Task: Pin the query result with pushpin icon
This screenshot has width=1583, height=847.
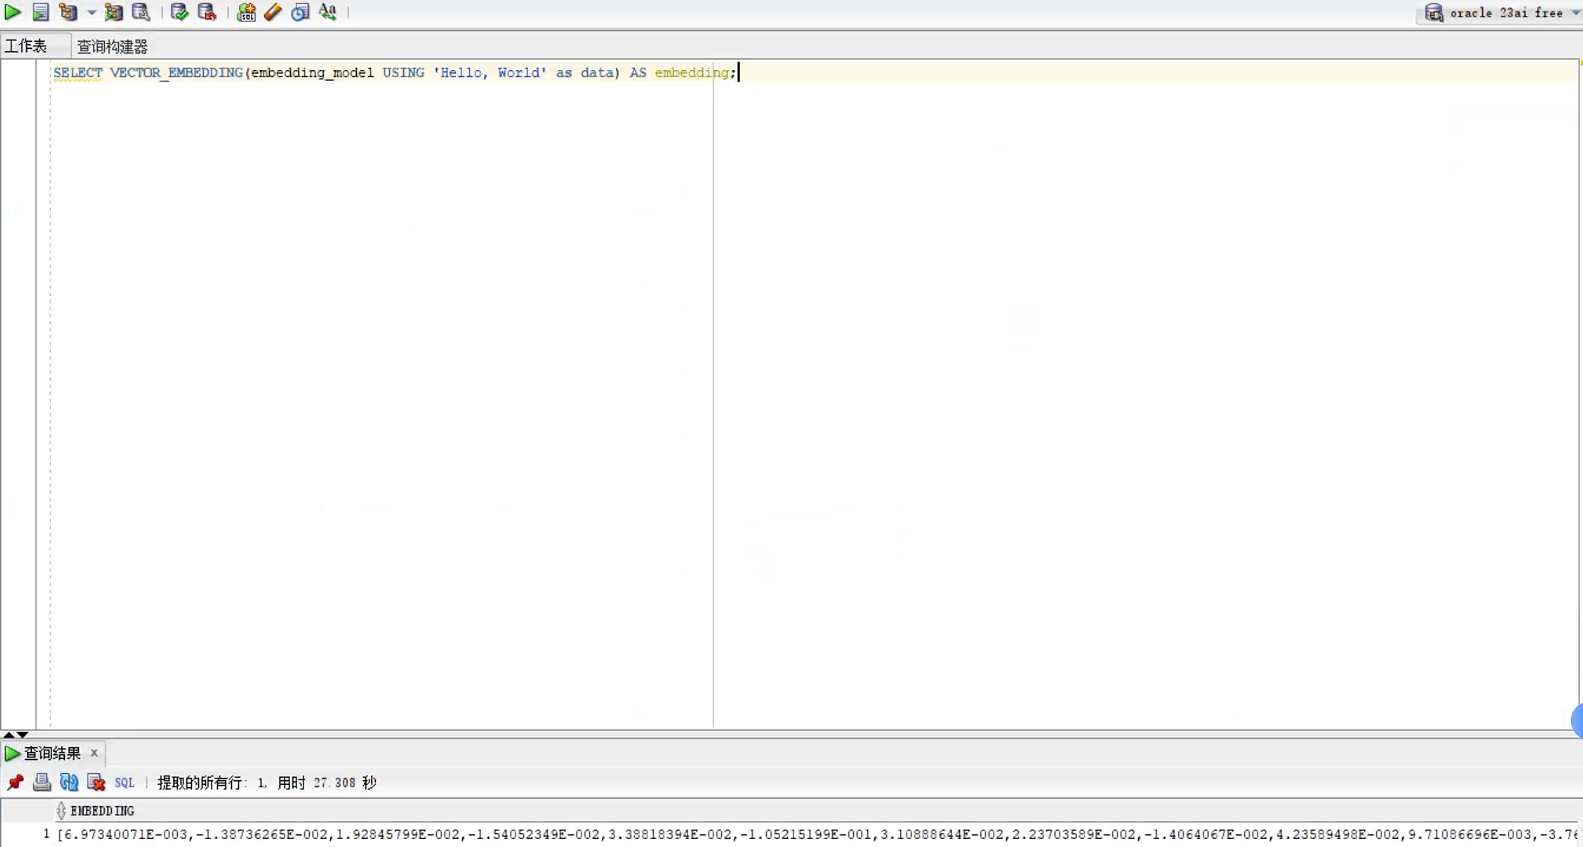Action: (15, 782)
